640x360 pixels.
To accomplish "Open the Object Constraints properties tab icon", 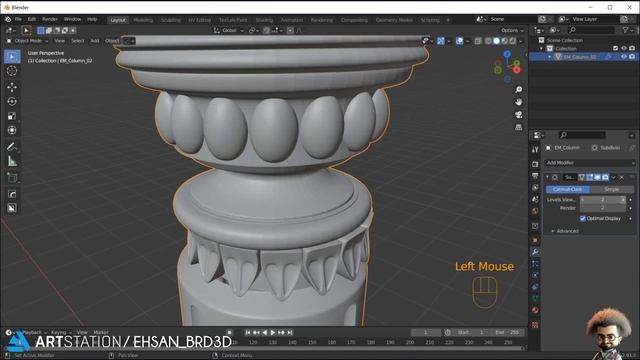I will [535, 287].
